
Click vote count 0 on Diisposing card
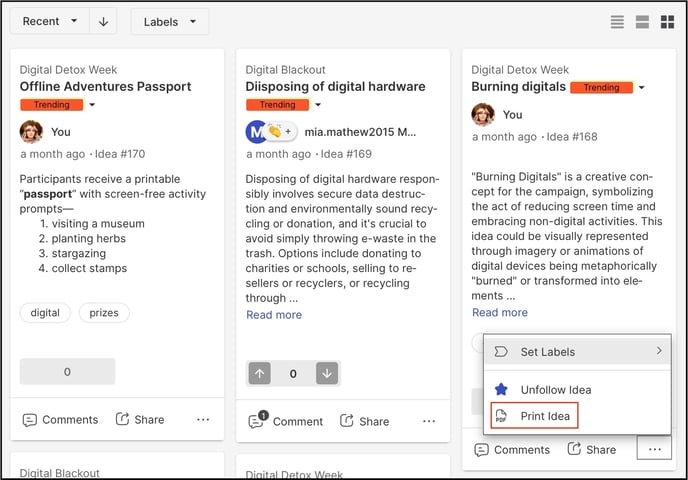293,374
